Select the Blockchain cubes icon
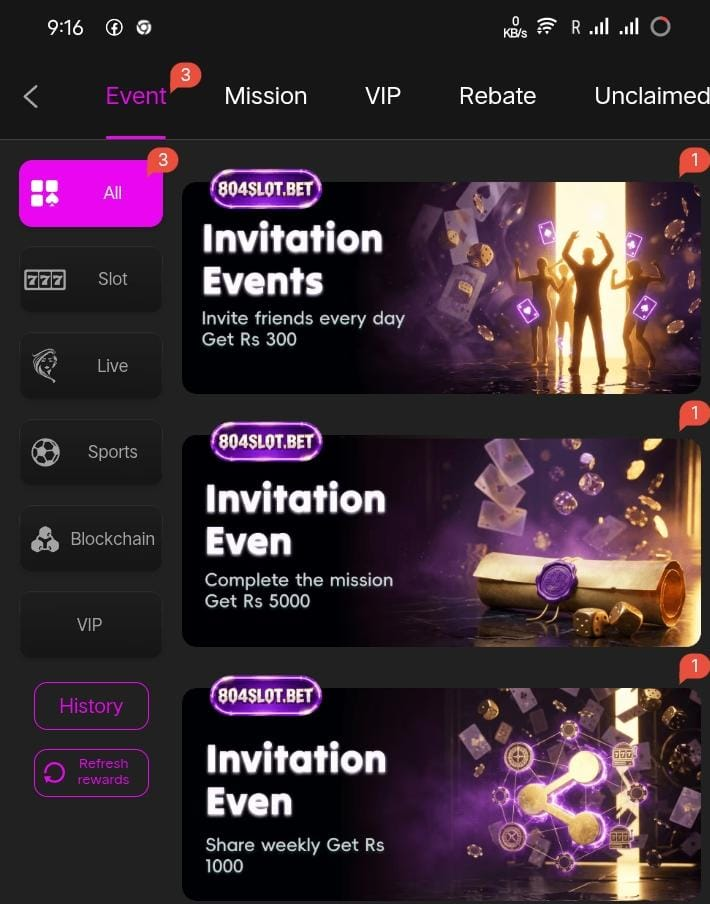Image resolution: width=710 pixels, height=904 pixels. pos(45,539)
